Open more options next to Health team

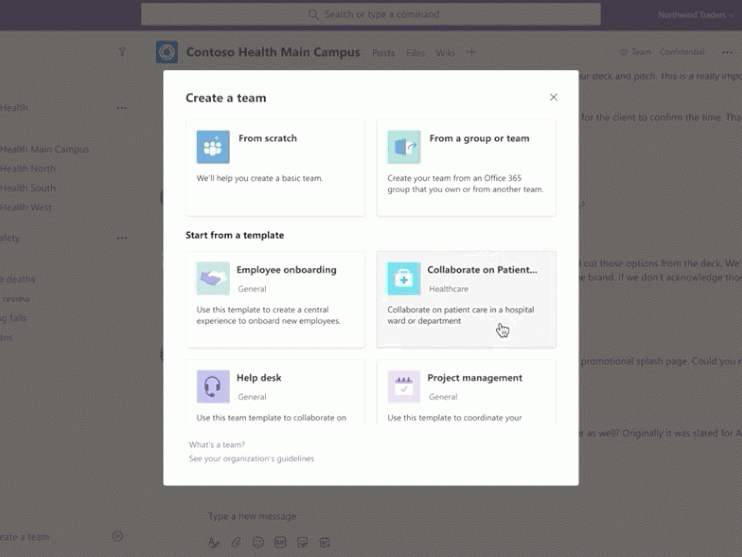[x=122, y=108]
